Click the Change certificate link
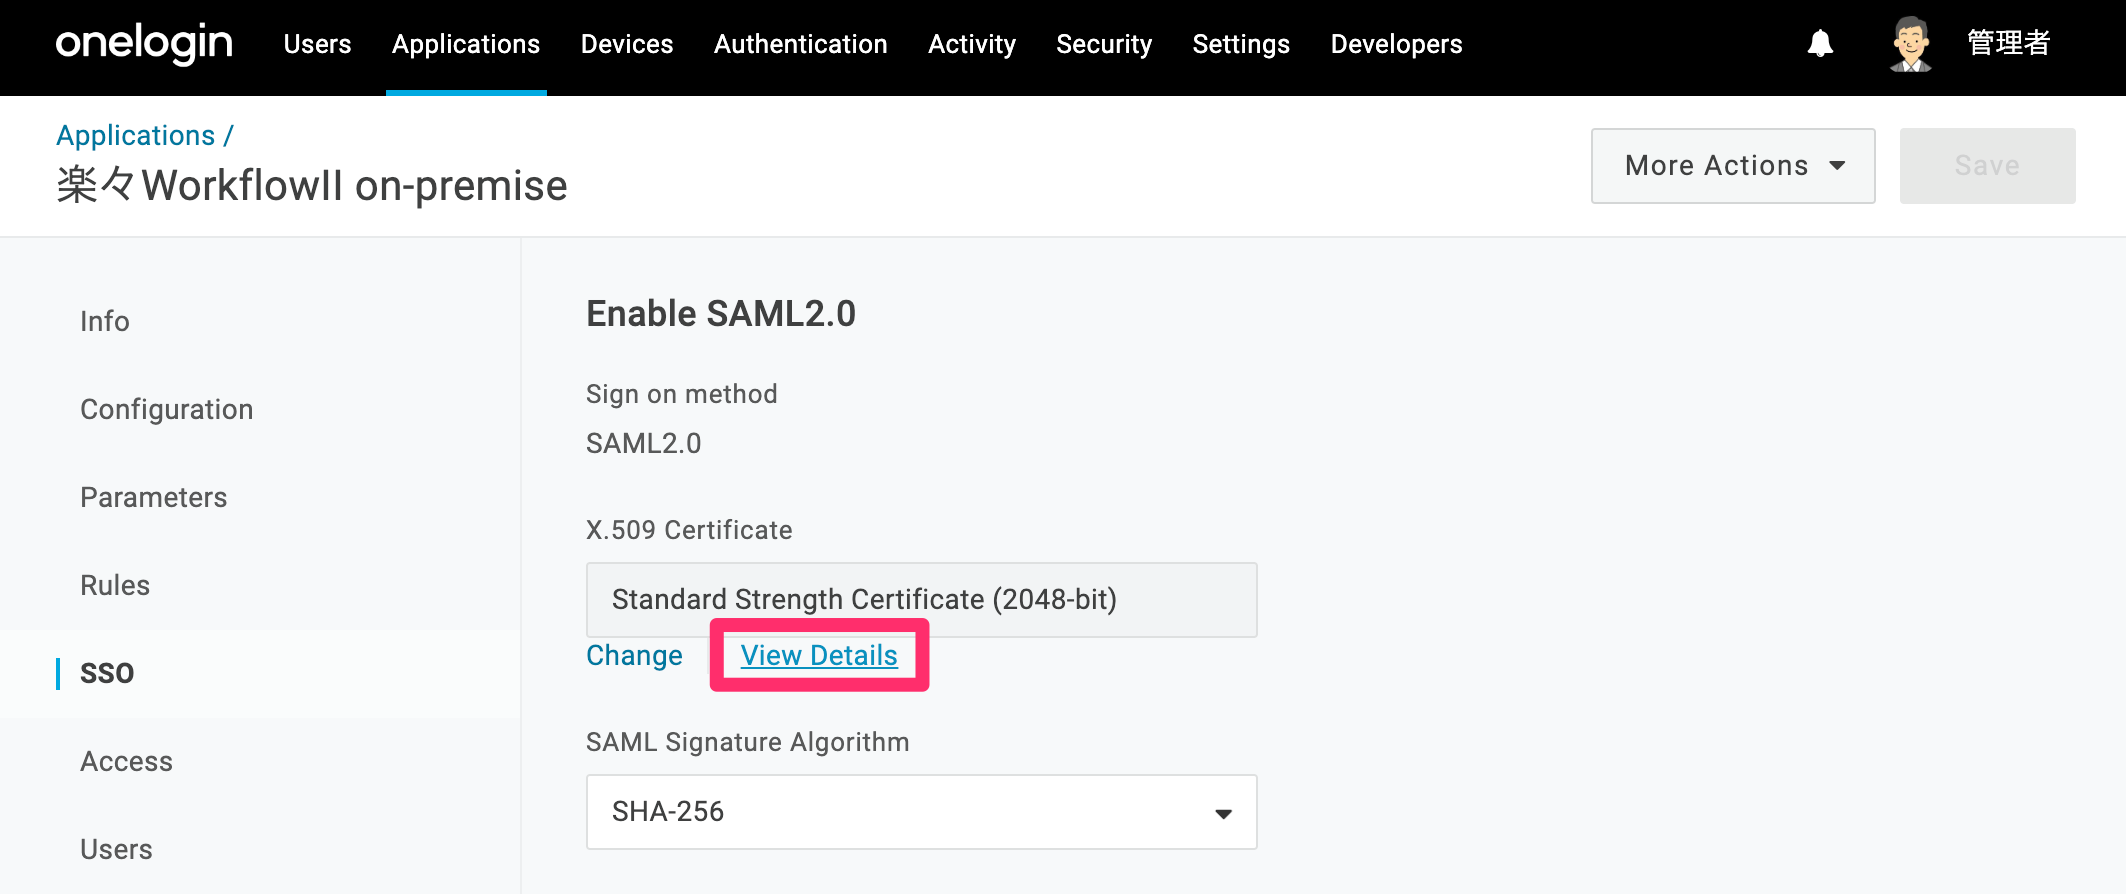This screenshot has width=2126, height=894. 634,655
